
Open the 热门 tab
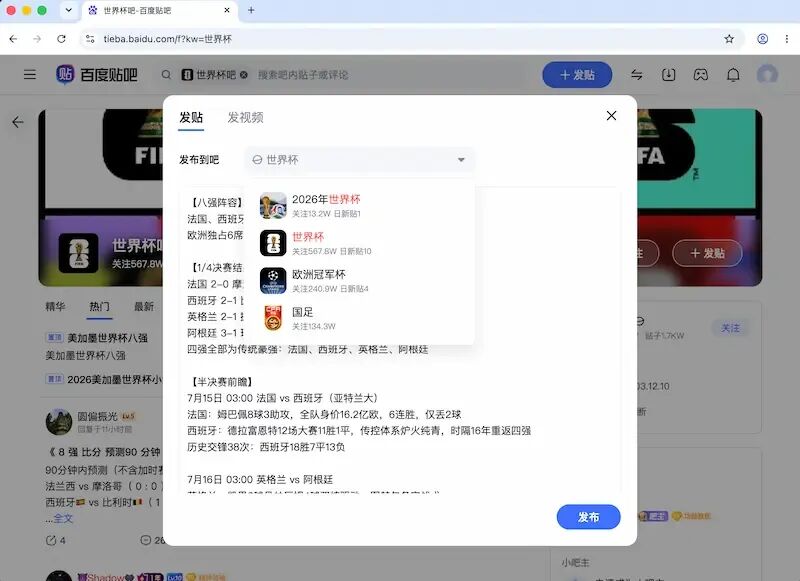pyautogui.click(x=99, y=307)
